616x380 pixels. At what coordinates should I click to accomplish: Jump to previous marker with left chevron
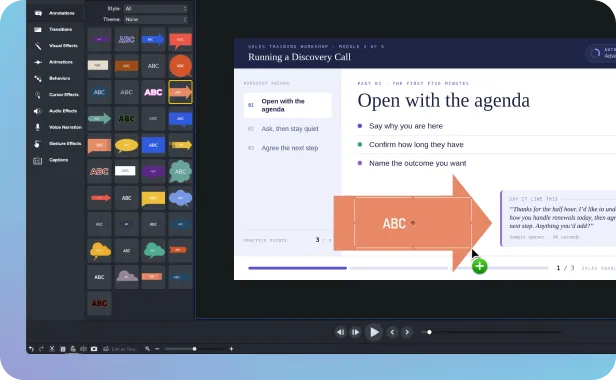392,332
